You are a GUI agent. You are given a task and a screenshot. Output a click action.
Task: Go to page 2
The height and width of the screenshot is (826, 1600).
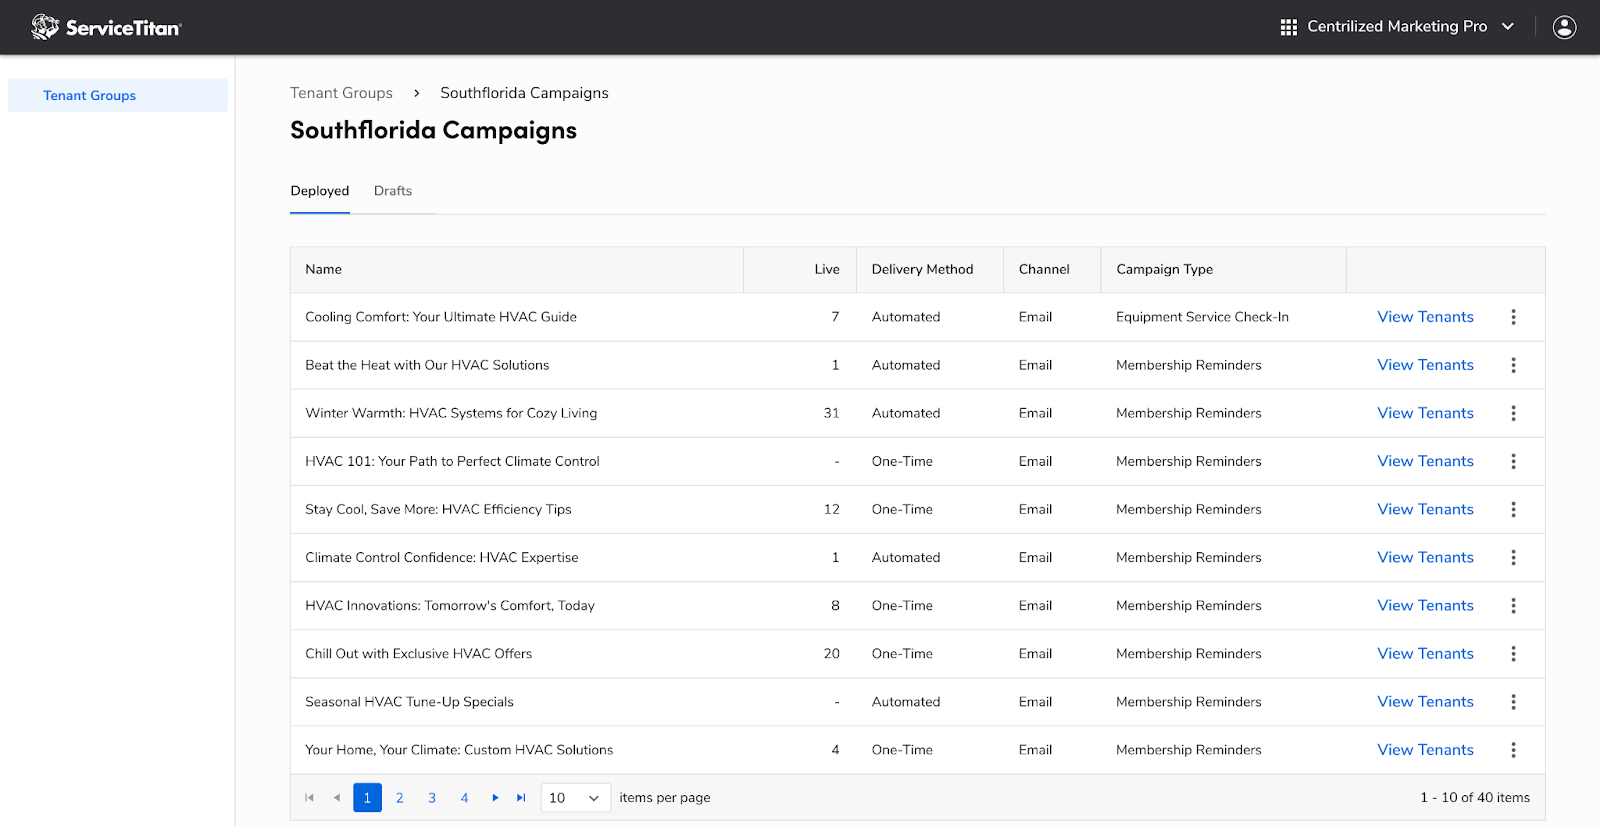click(x=400, y=798)
